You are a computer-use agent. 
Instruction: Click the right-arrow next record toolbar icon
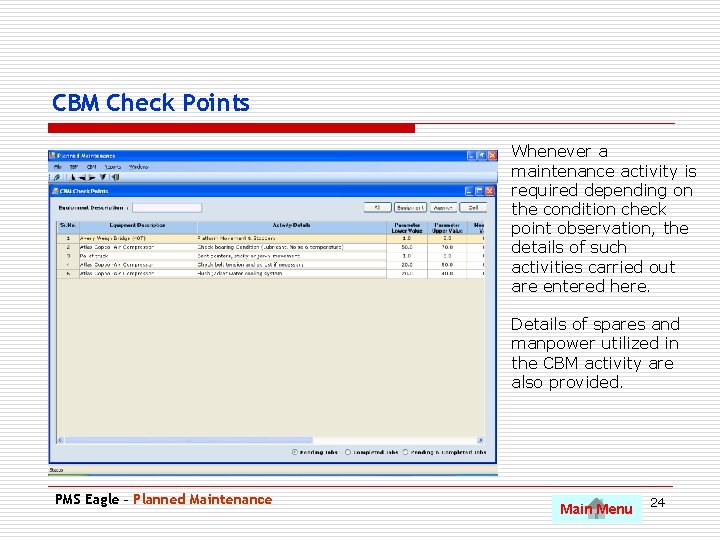(x=92, y=177)
